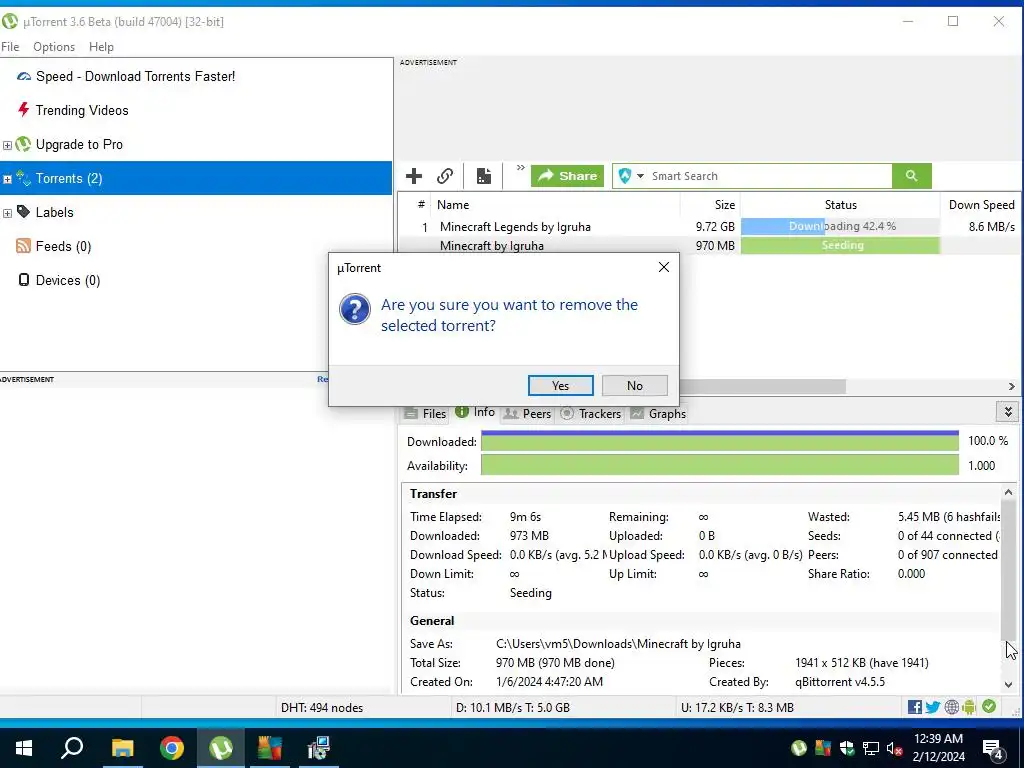Click the Create New Torrent file icon
The width and height of the screenshot is (1024, 768).
coord(483,176)
